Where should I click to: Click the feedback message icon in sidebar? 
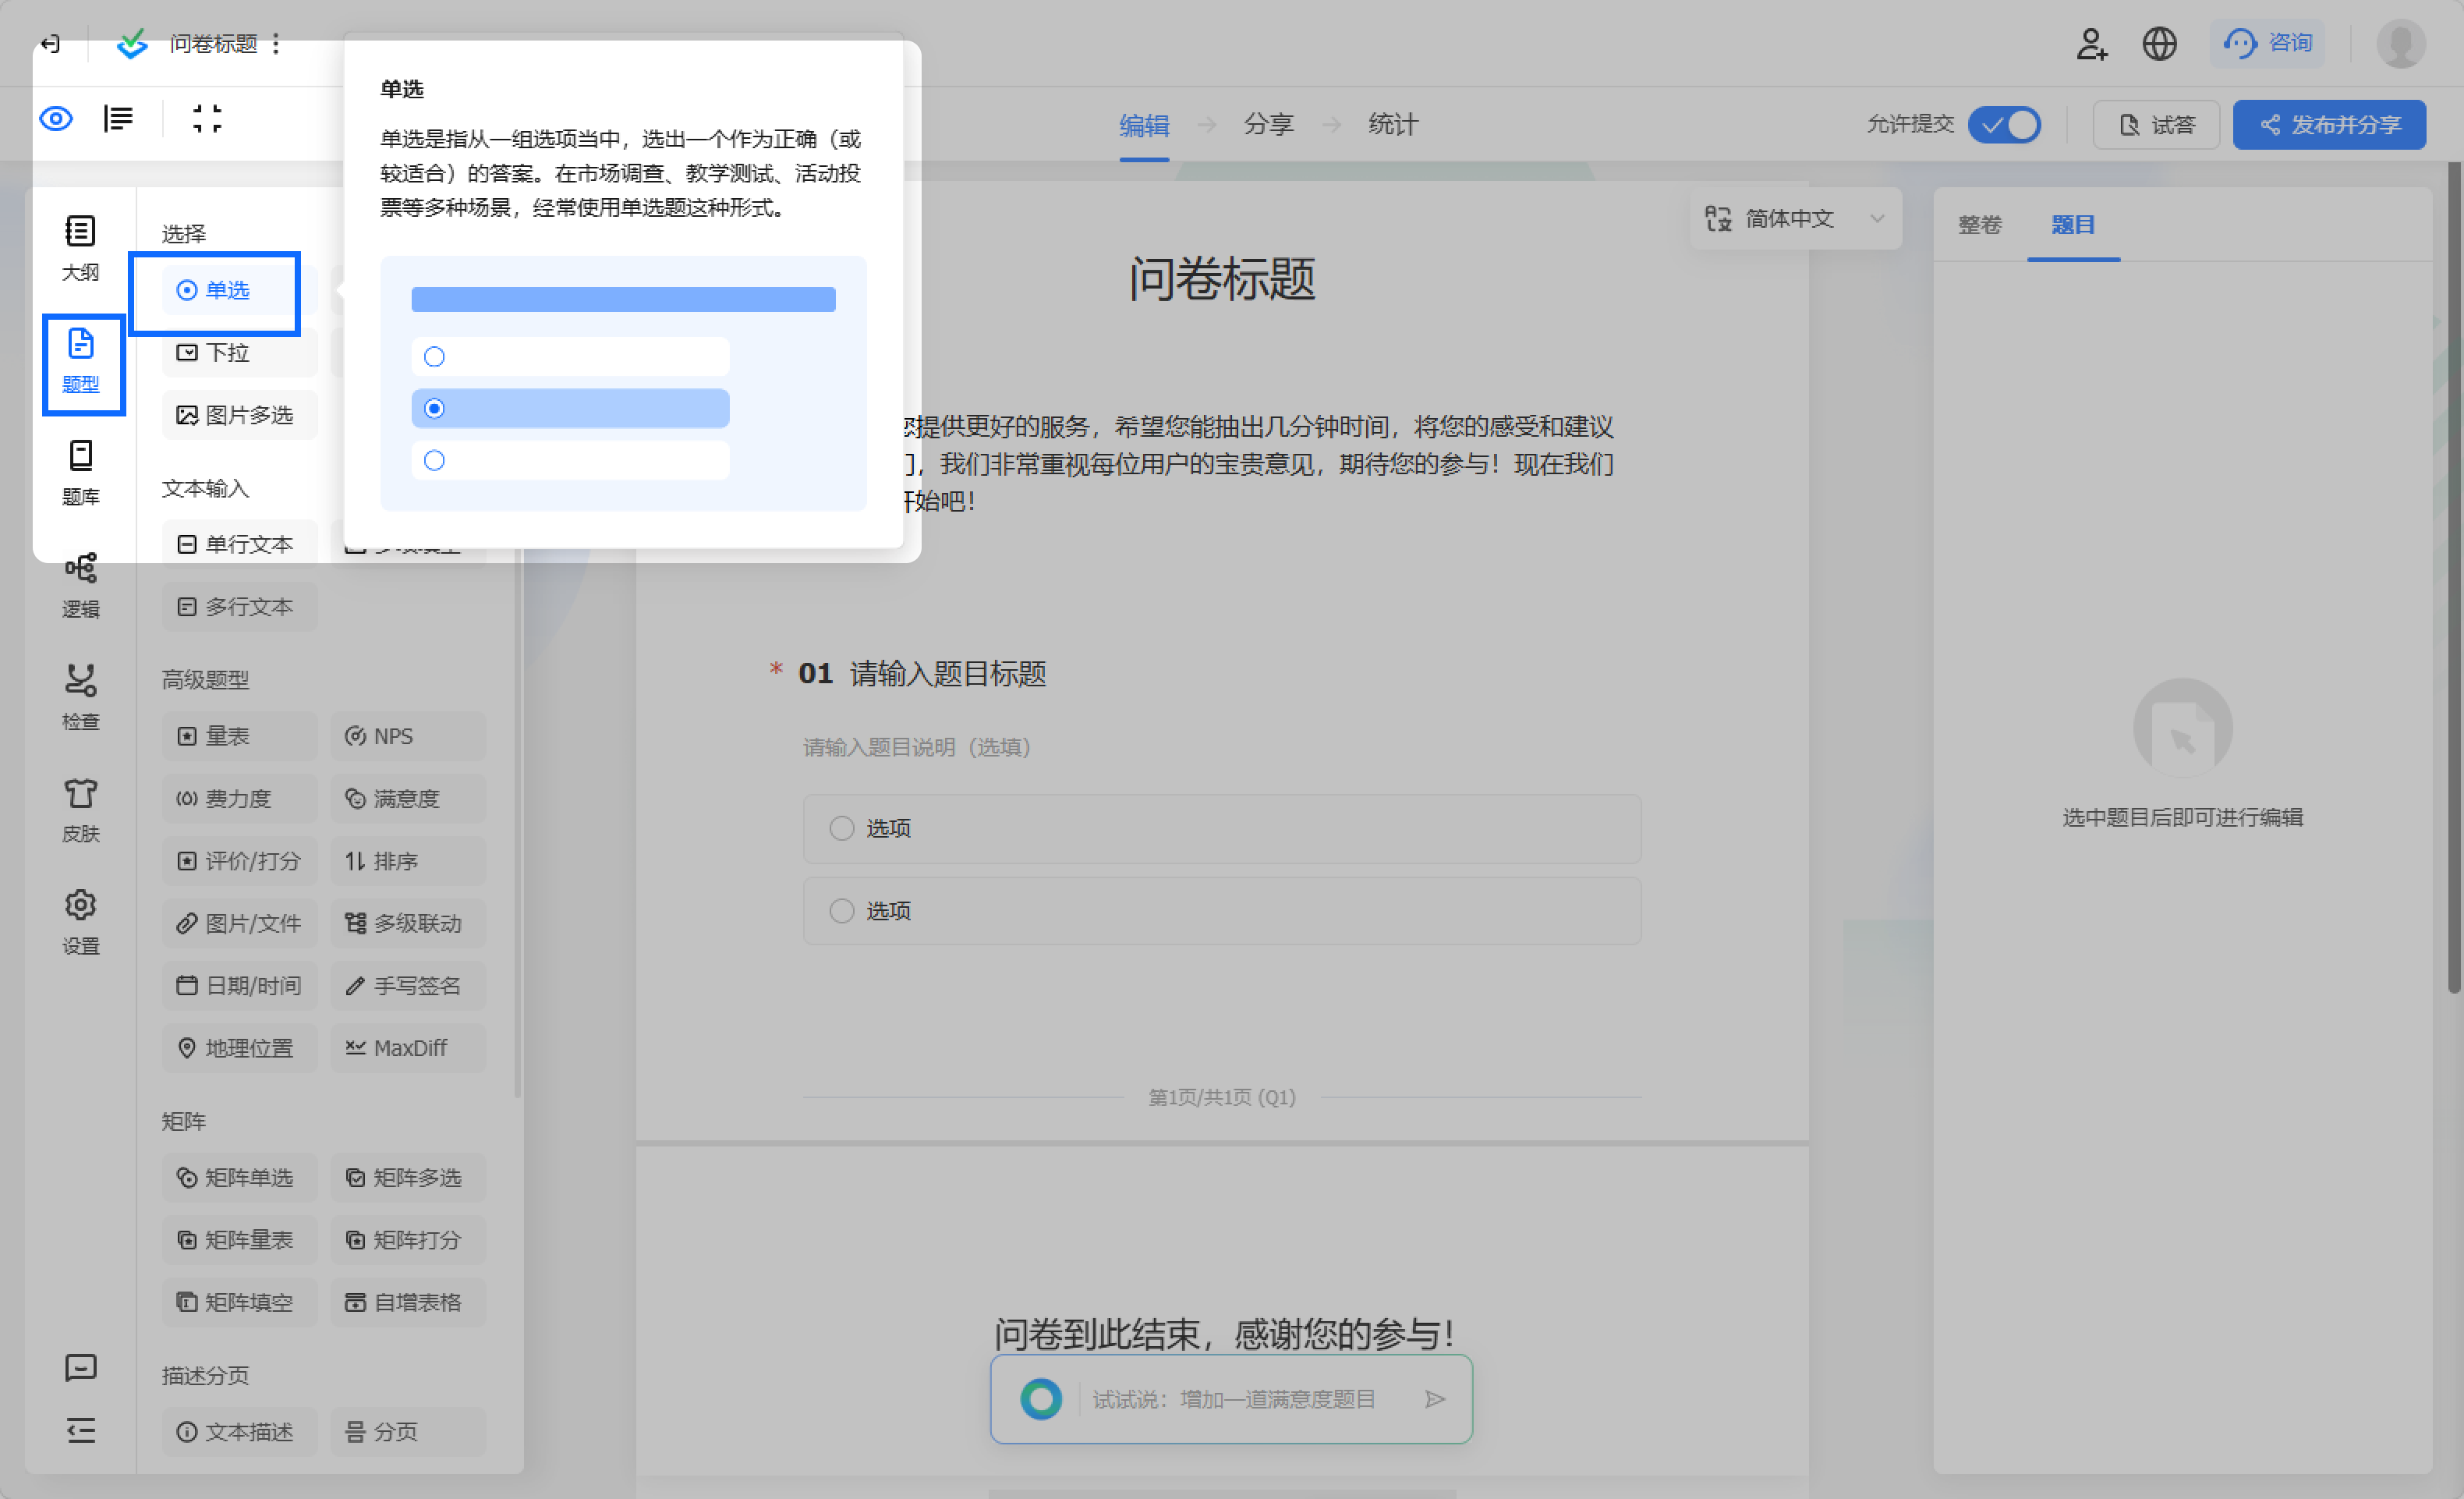pyautogui.click(x=81, y=1367)
